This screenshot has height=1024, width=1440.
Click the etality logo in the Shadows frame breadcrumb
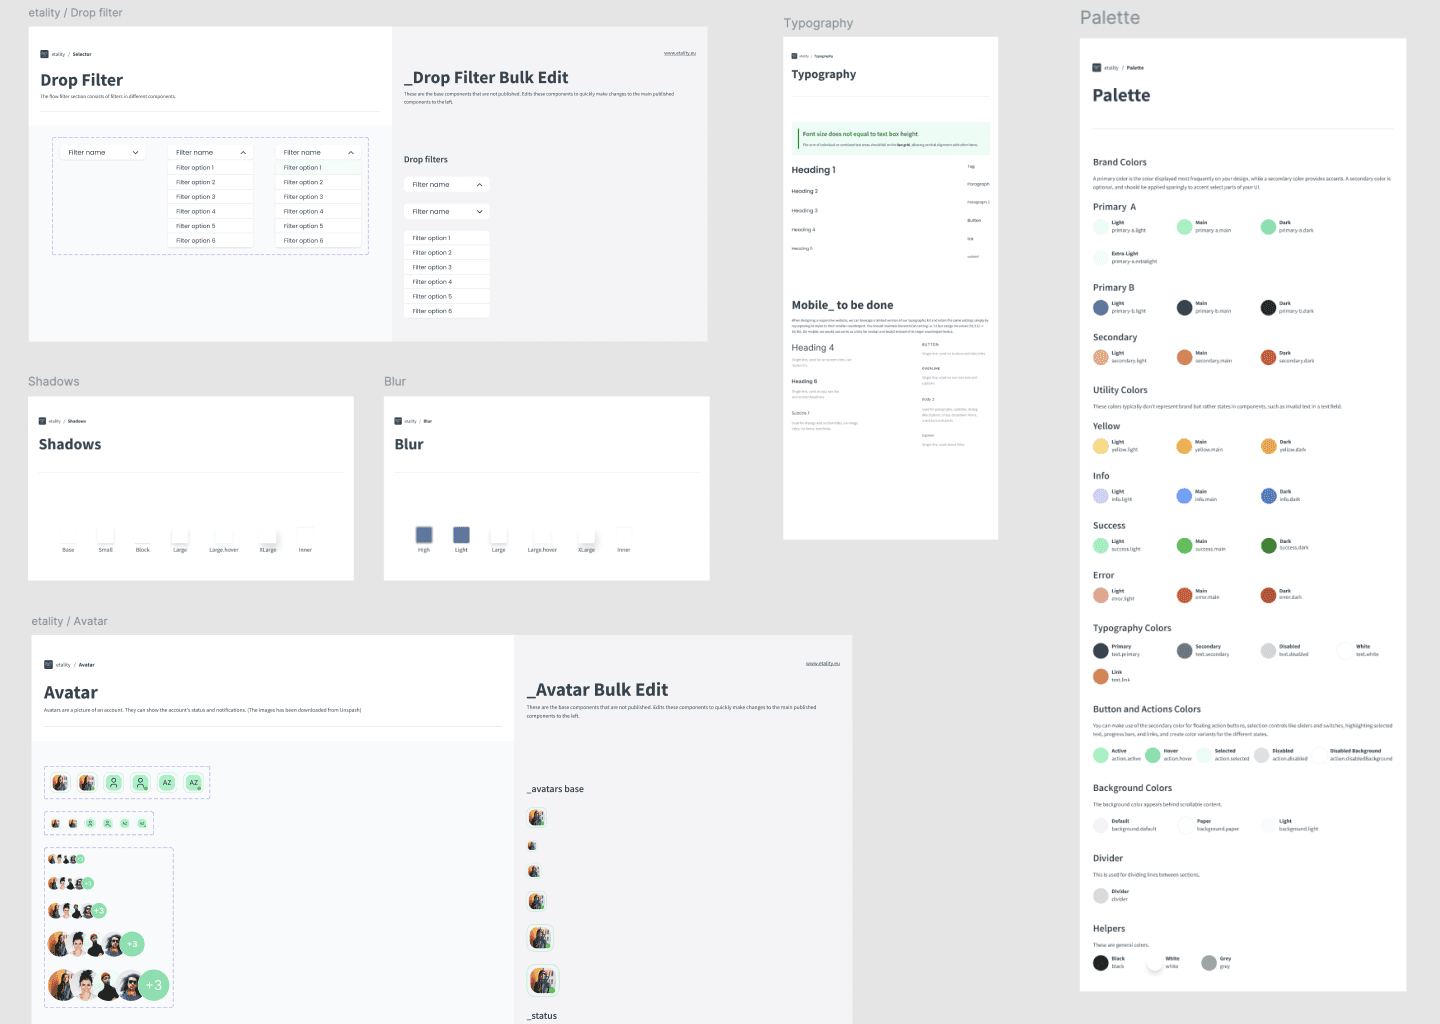coord(42,421)
